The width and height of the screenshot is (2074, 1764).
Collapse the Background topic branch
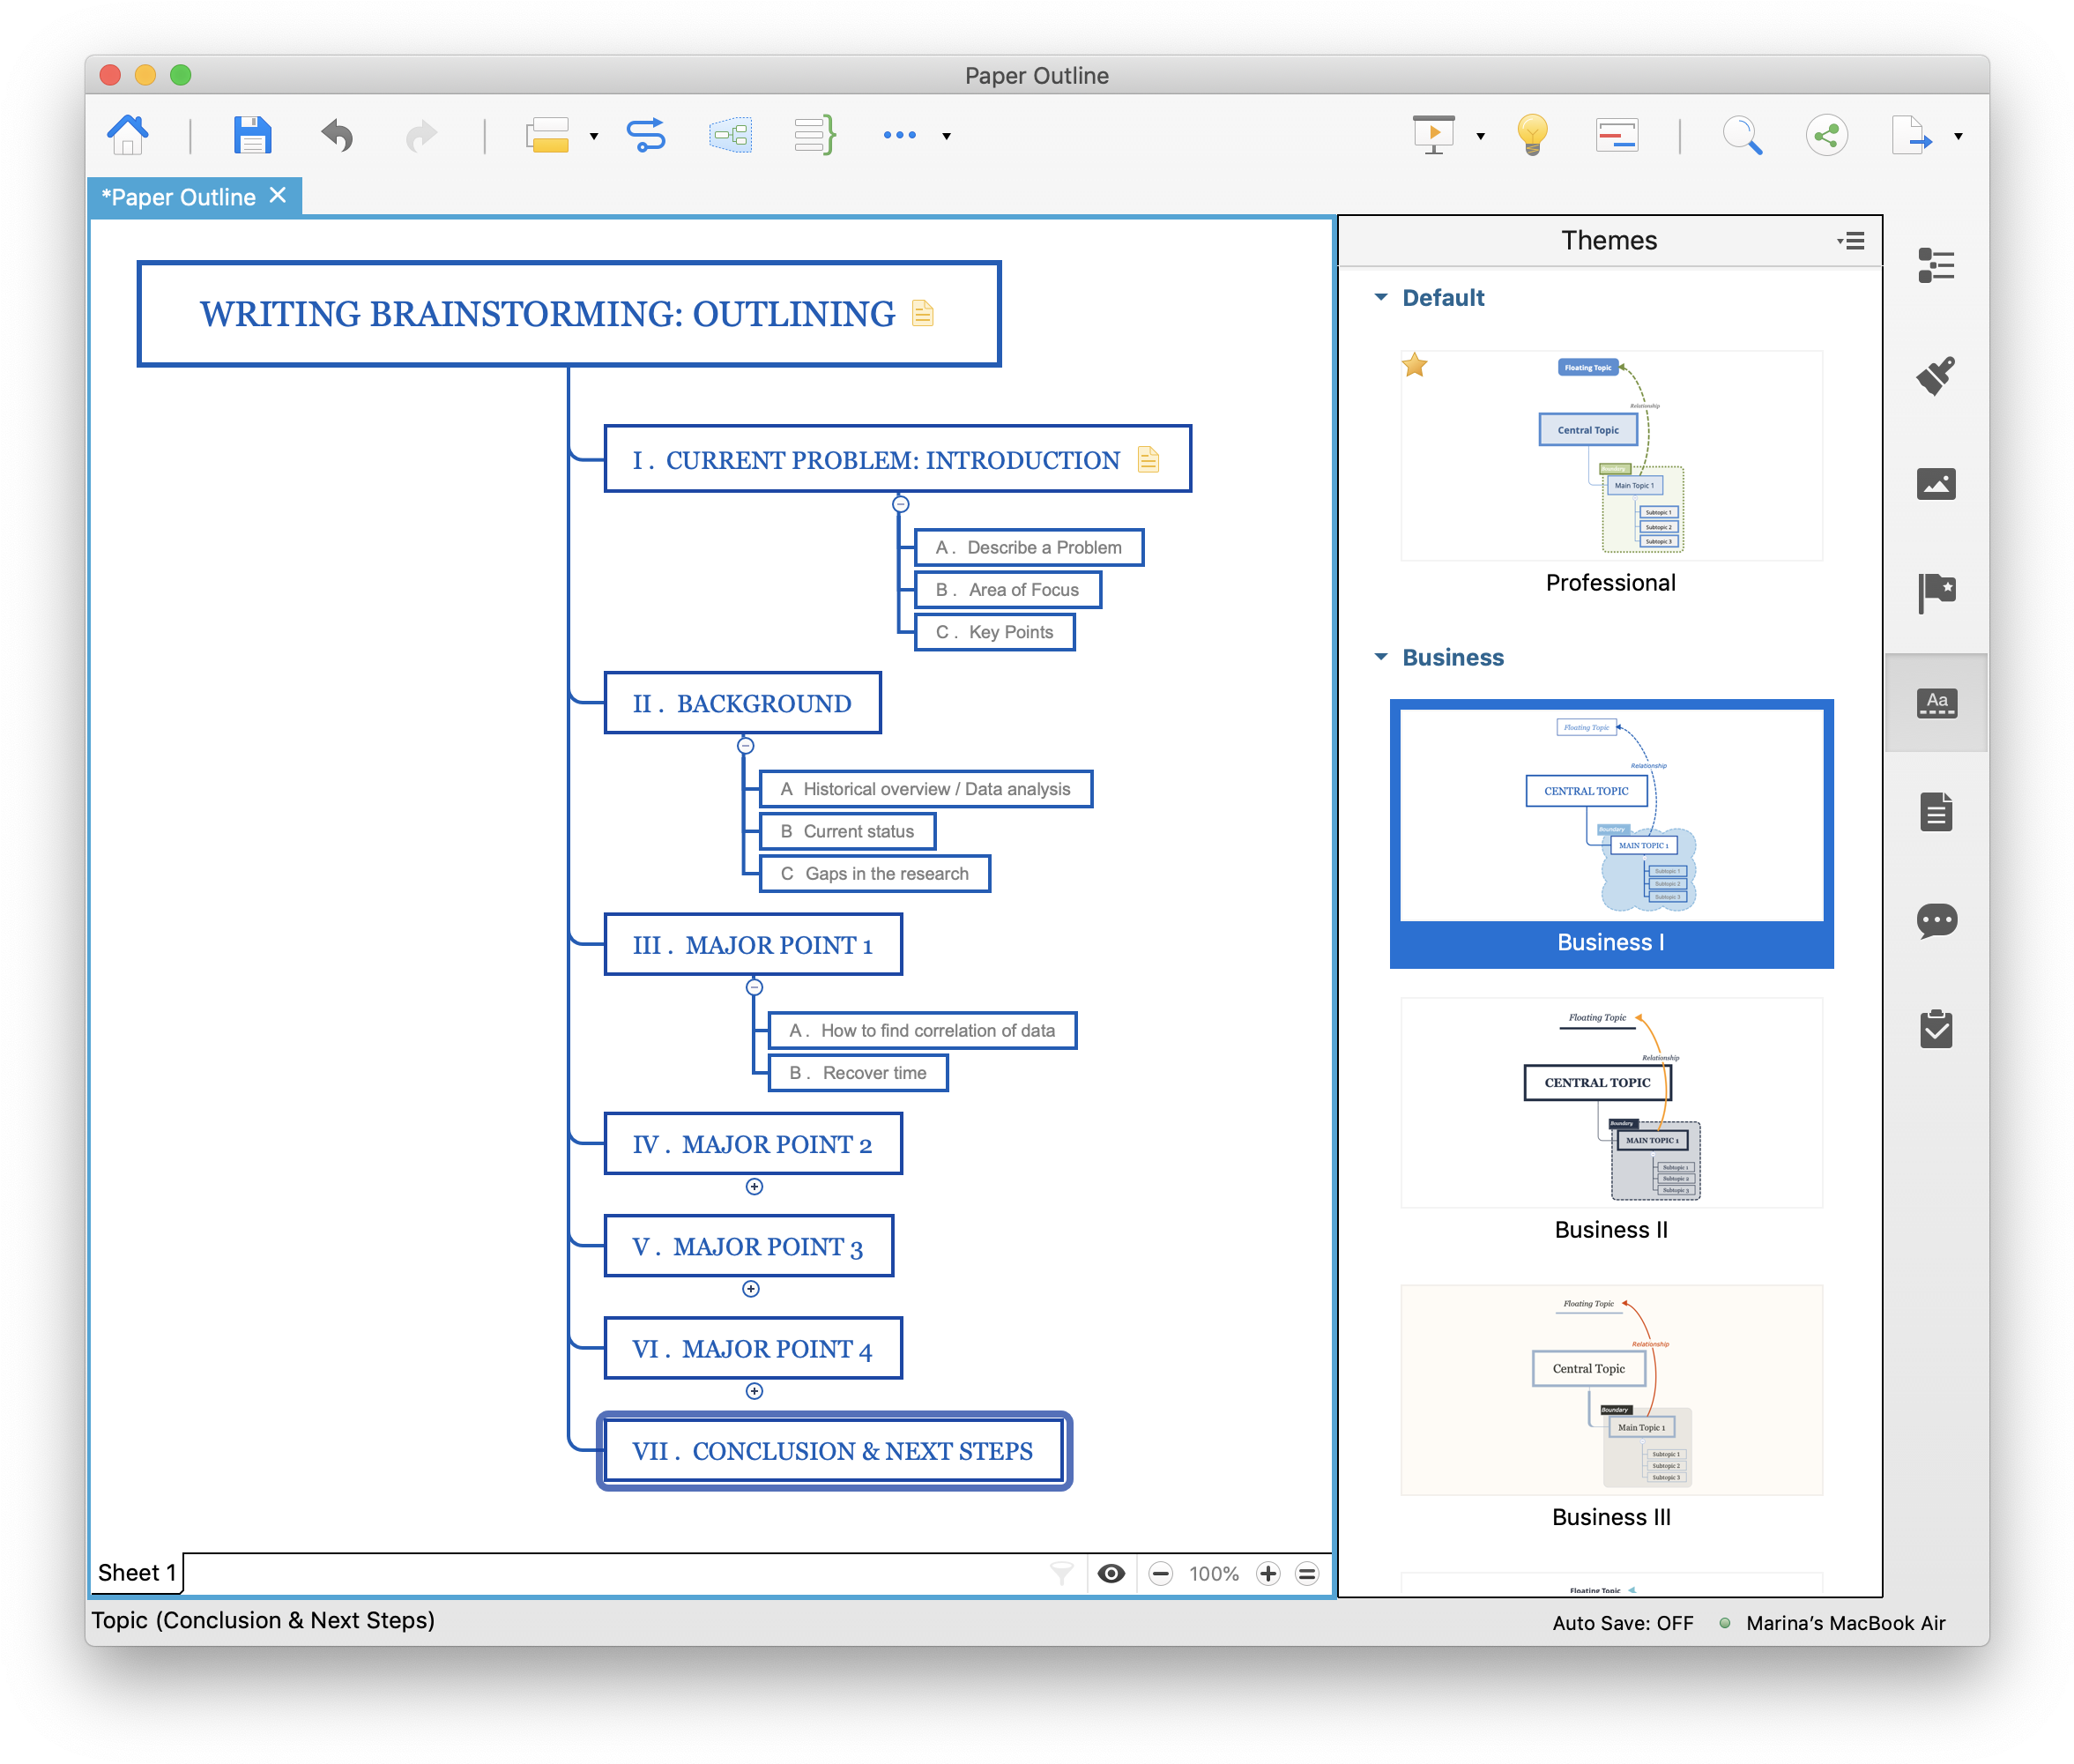[745, 746]
